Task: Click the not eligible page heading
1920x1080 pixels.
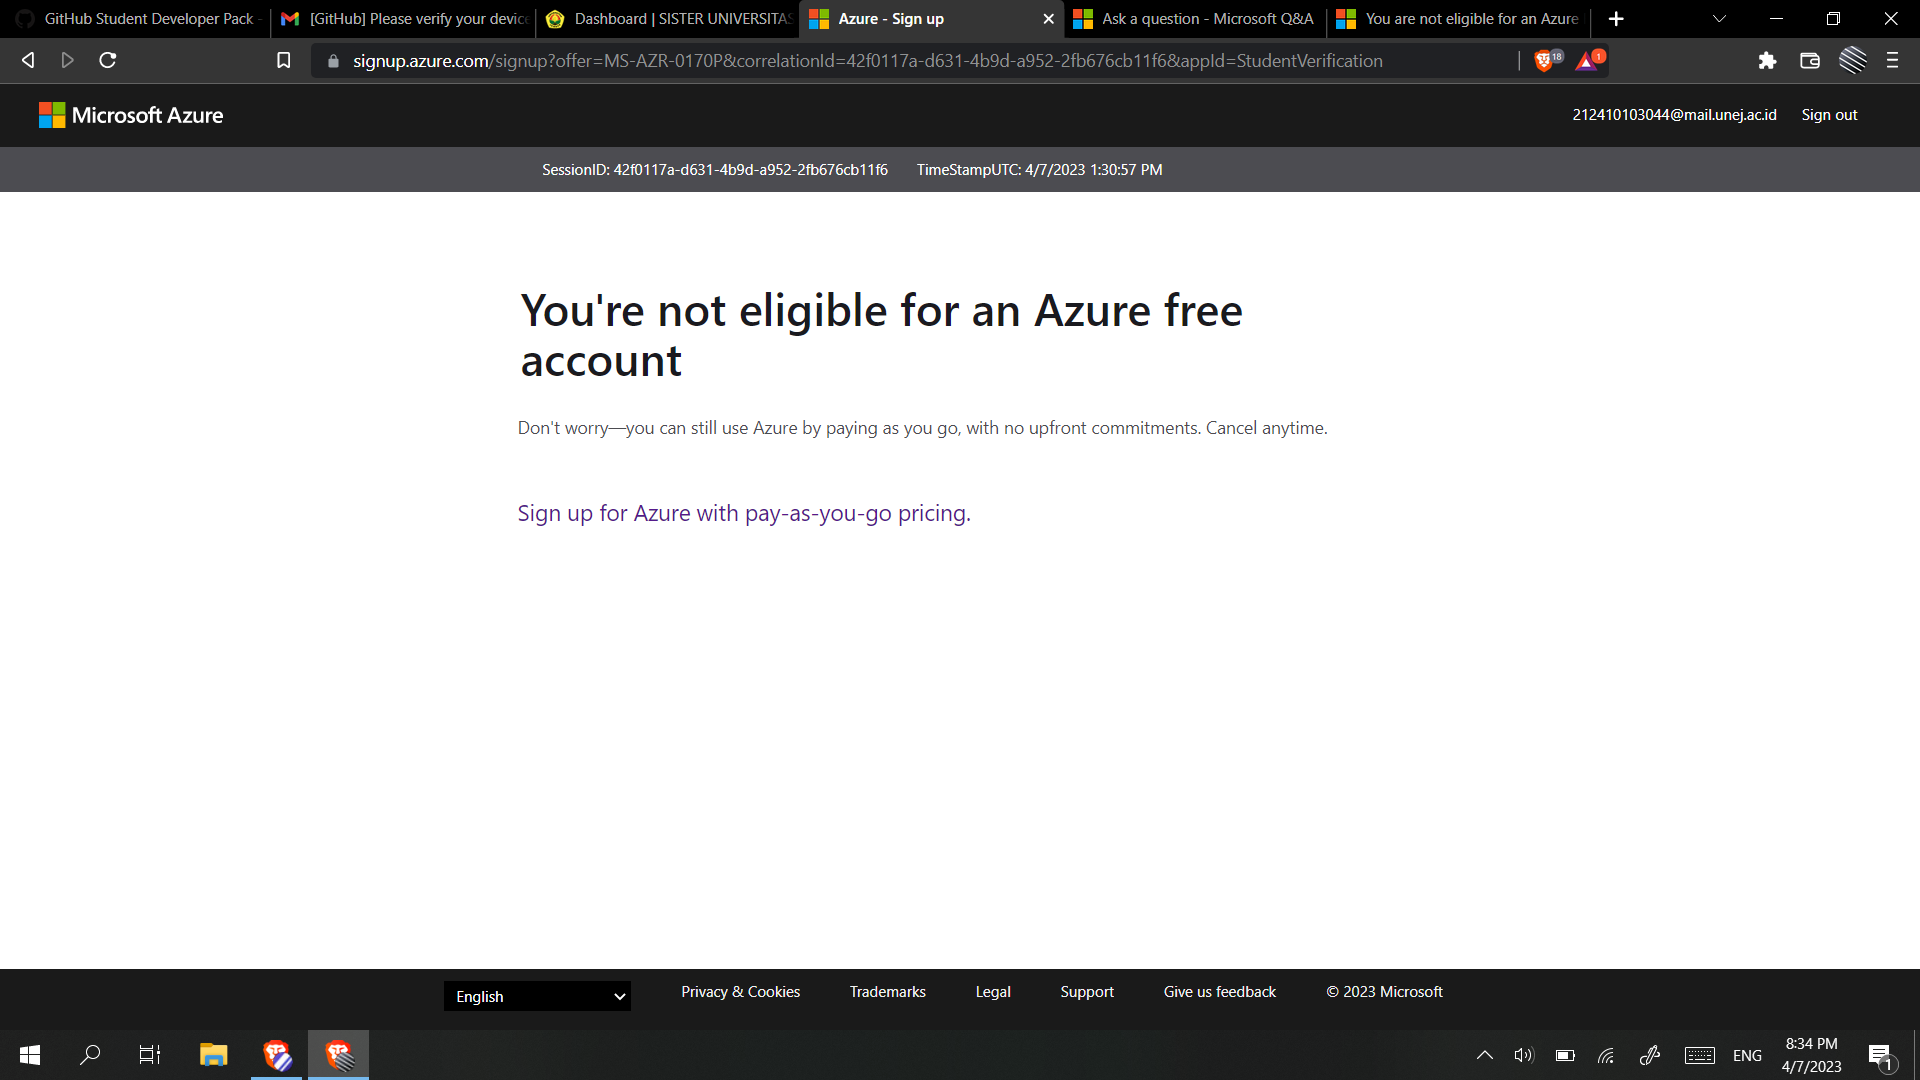Action: coord(881,335)
